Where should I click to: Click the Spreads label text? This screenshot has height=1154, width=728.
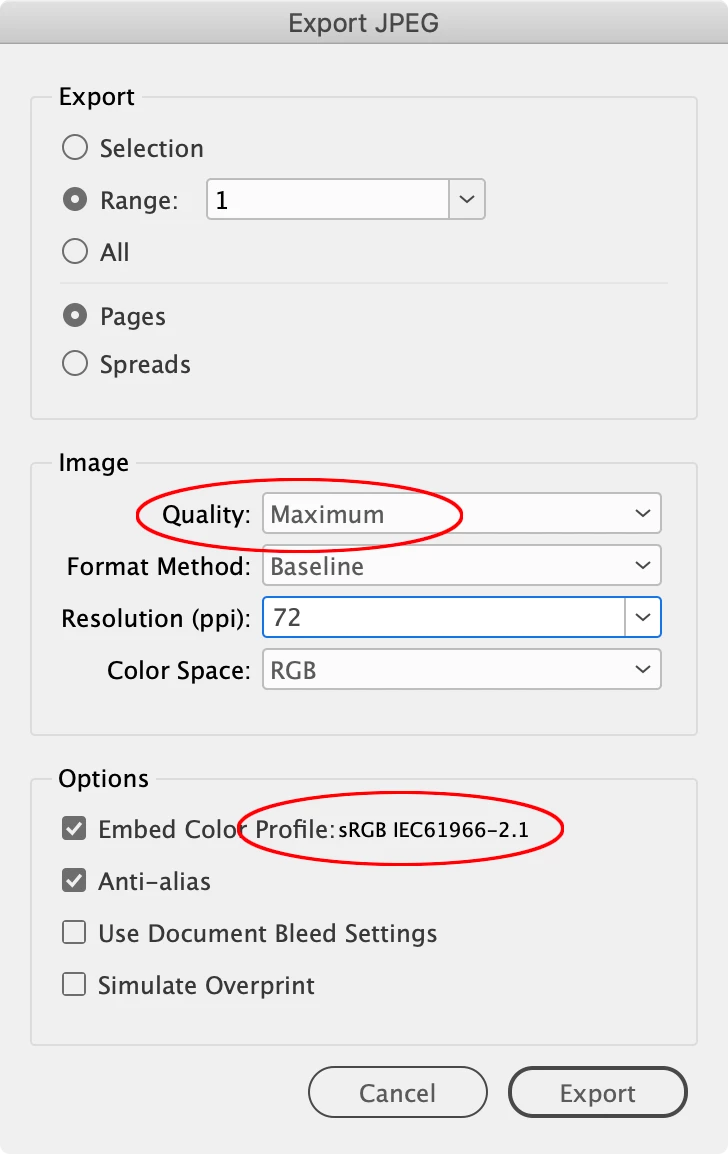pos(145,364)
